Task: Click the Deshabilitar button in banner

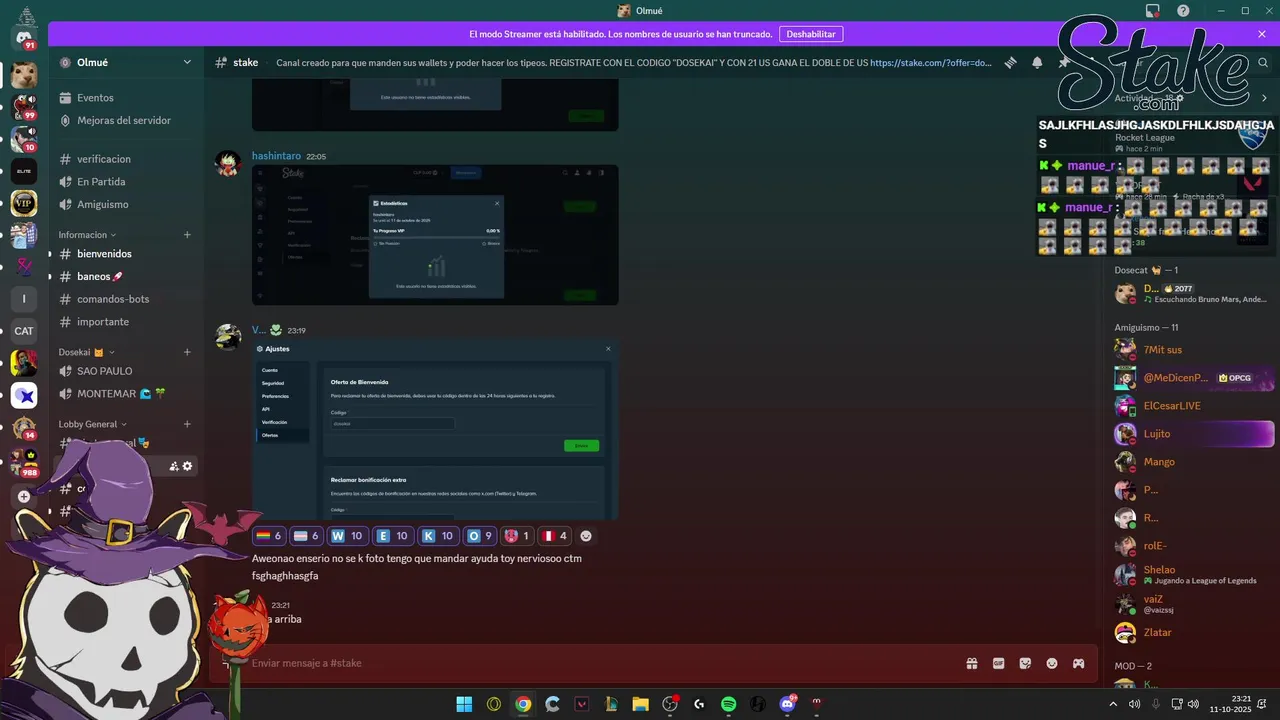Action: (x=811, y=34)
